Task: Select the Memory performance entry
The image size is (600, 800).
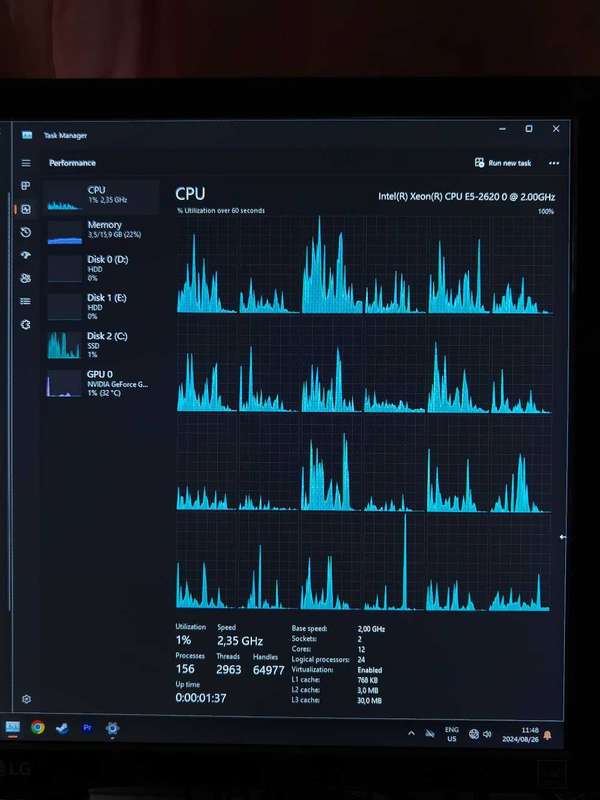Action: pos(102,232)
